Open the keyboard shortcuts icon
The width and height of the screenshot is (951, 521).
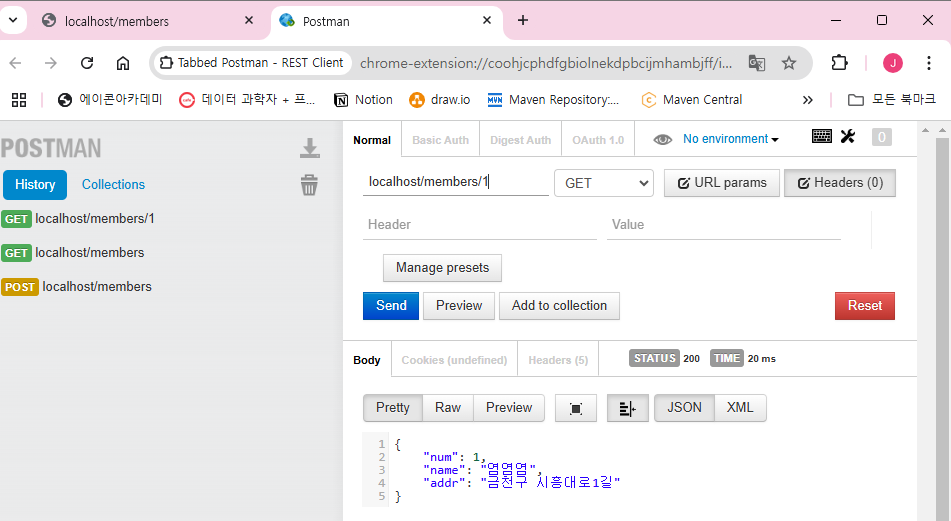tap(822, 136)
